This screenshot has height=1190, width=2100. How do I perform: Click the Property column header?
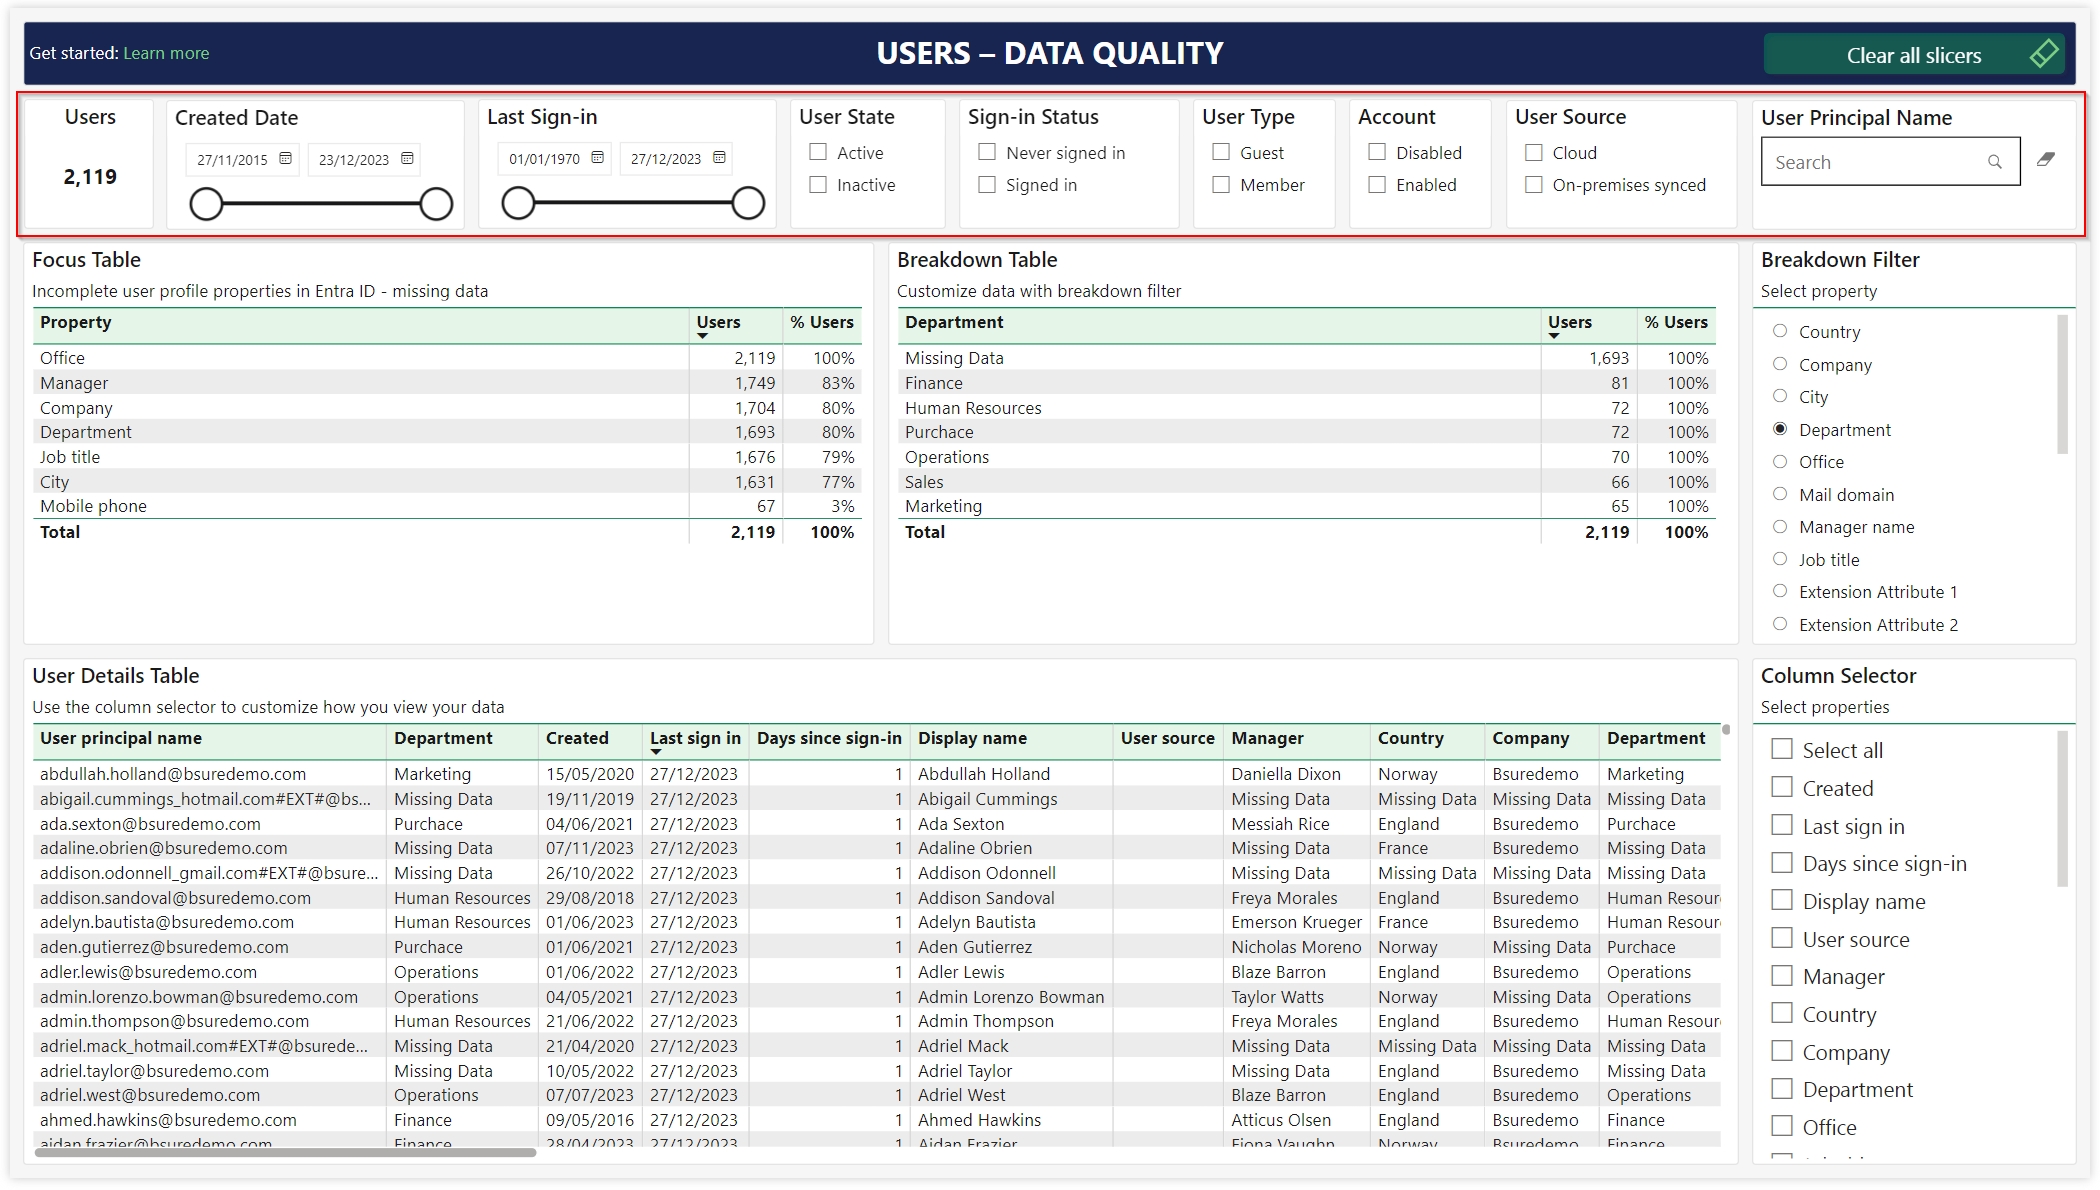[76, 322]
